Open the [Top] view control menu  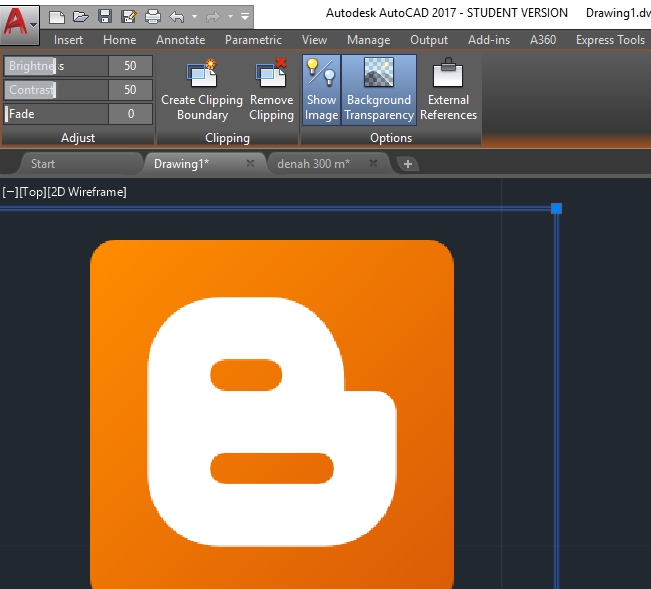pyautogui.click(x=31, y=192)
